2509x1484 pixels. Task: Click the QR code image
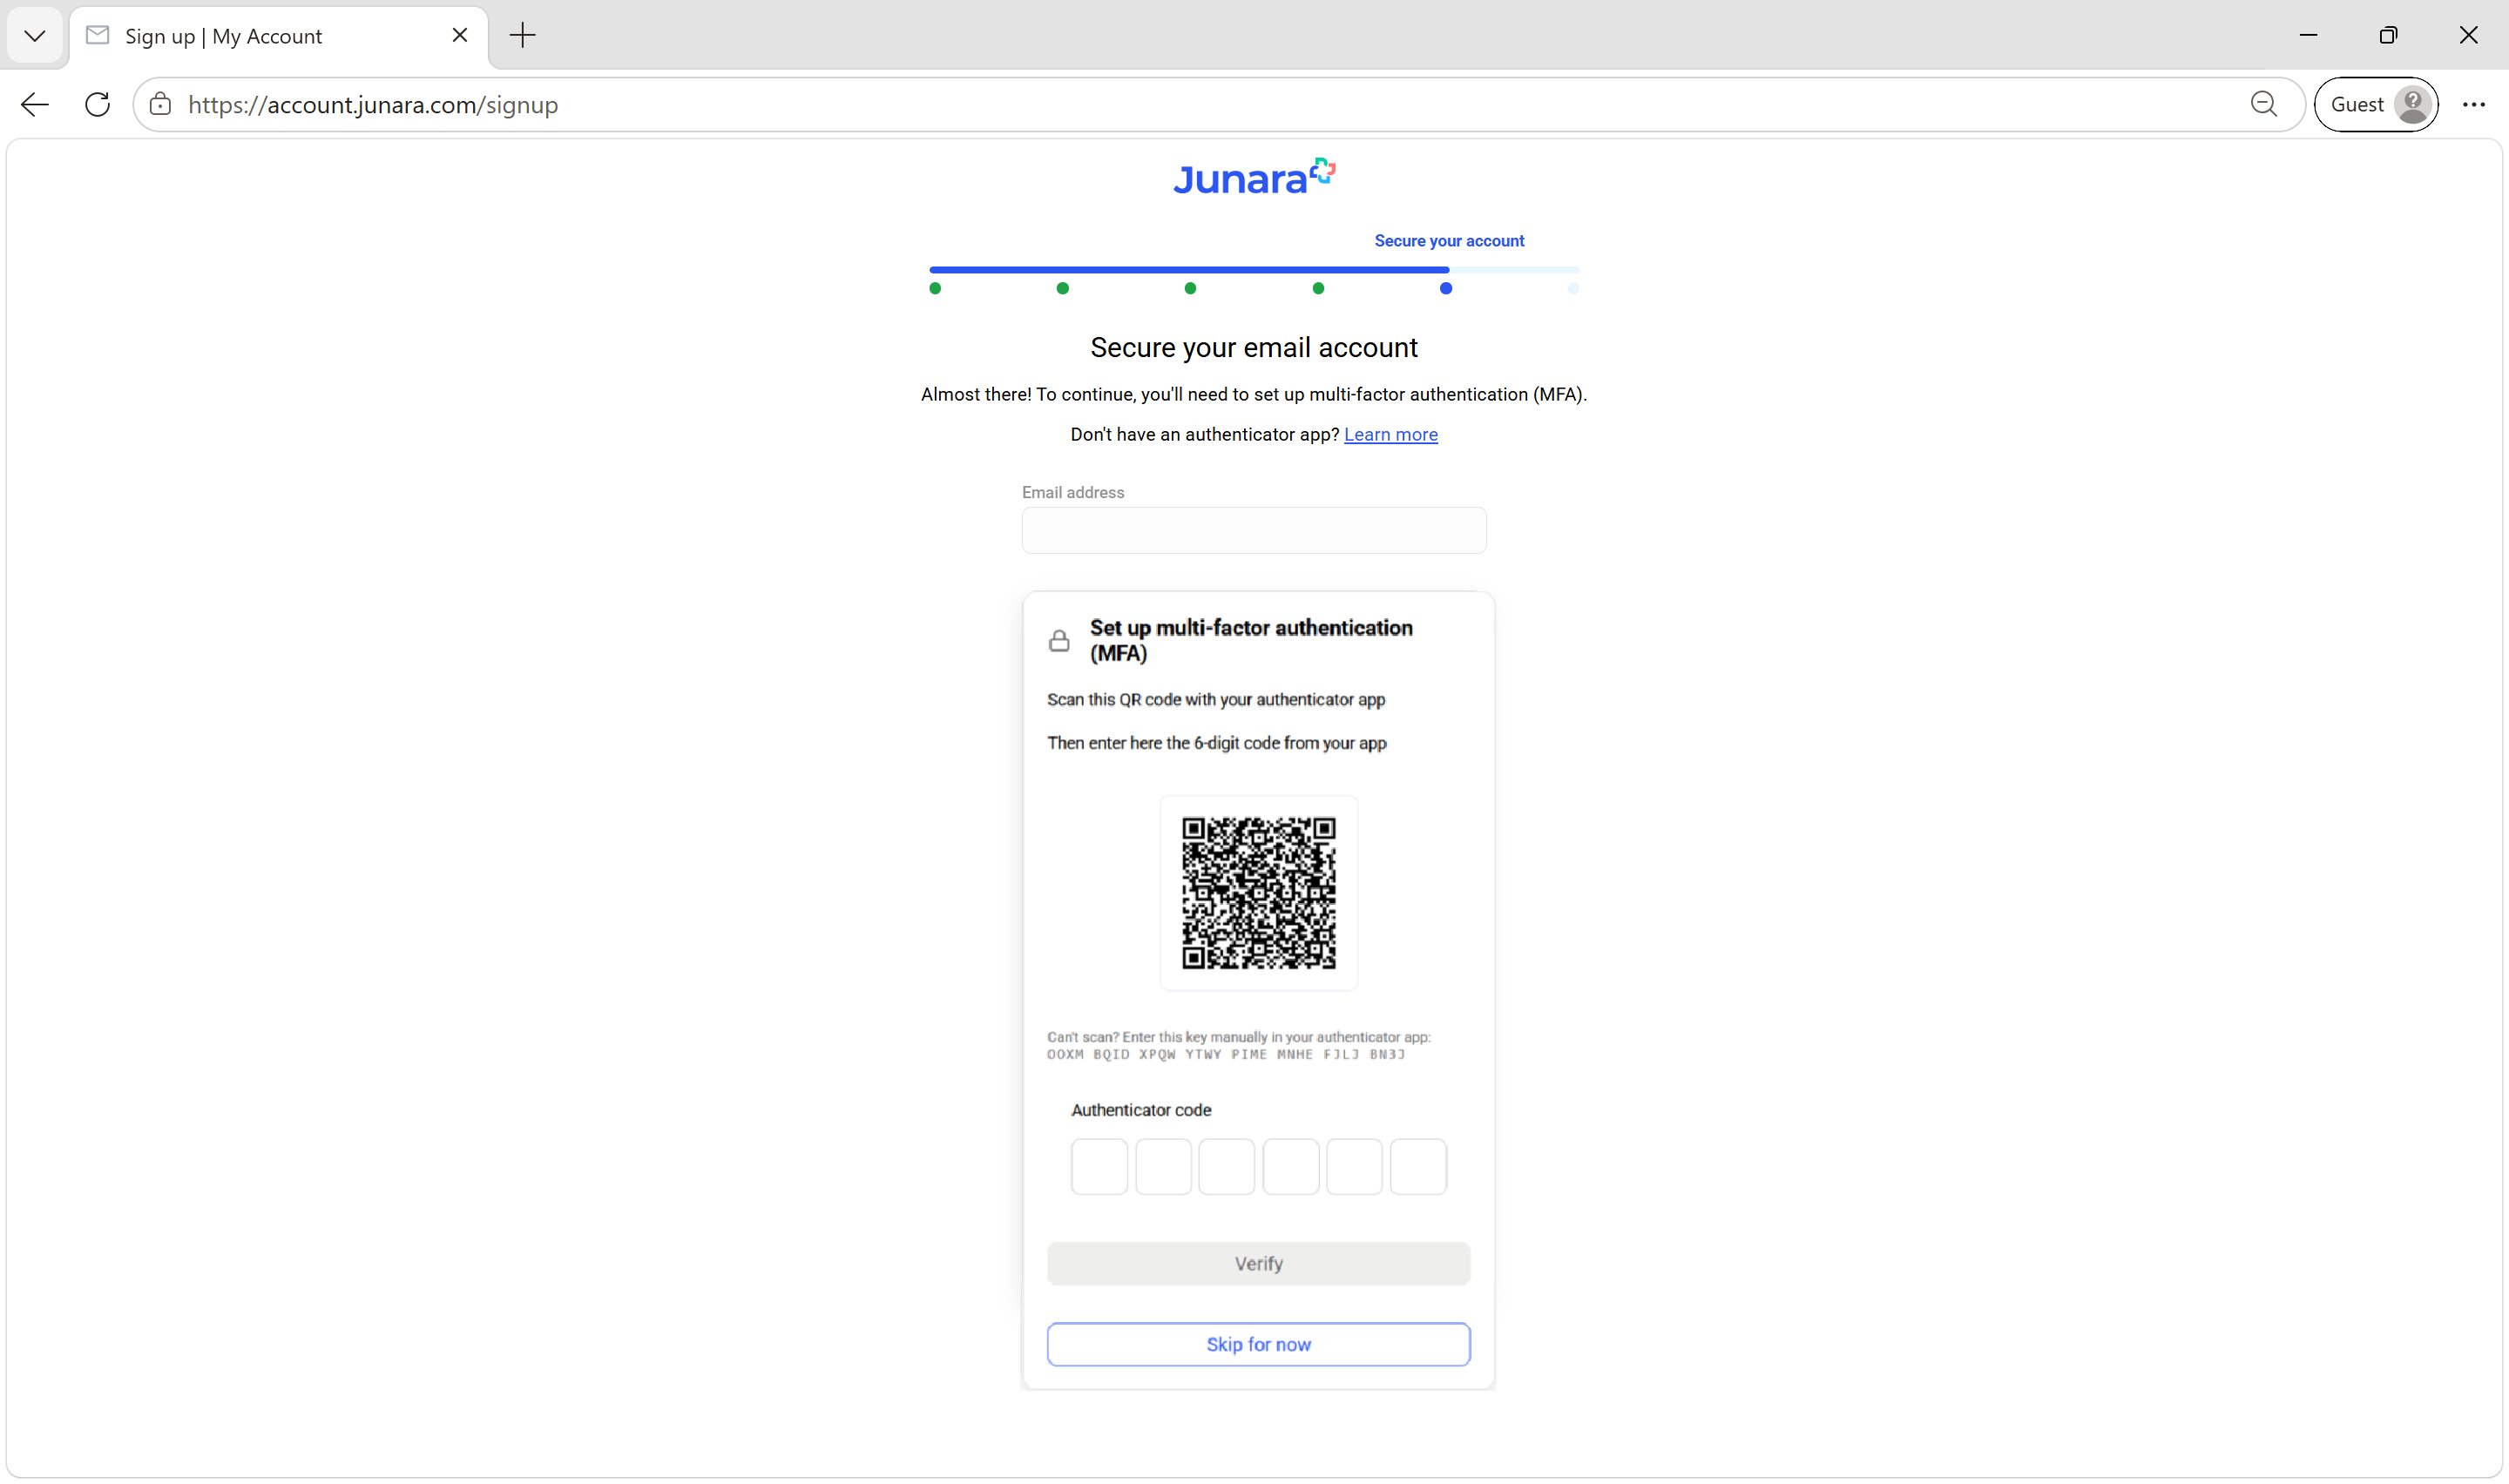pyautogui.click(x=1258, y=893)
